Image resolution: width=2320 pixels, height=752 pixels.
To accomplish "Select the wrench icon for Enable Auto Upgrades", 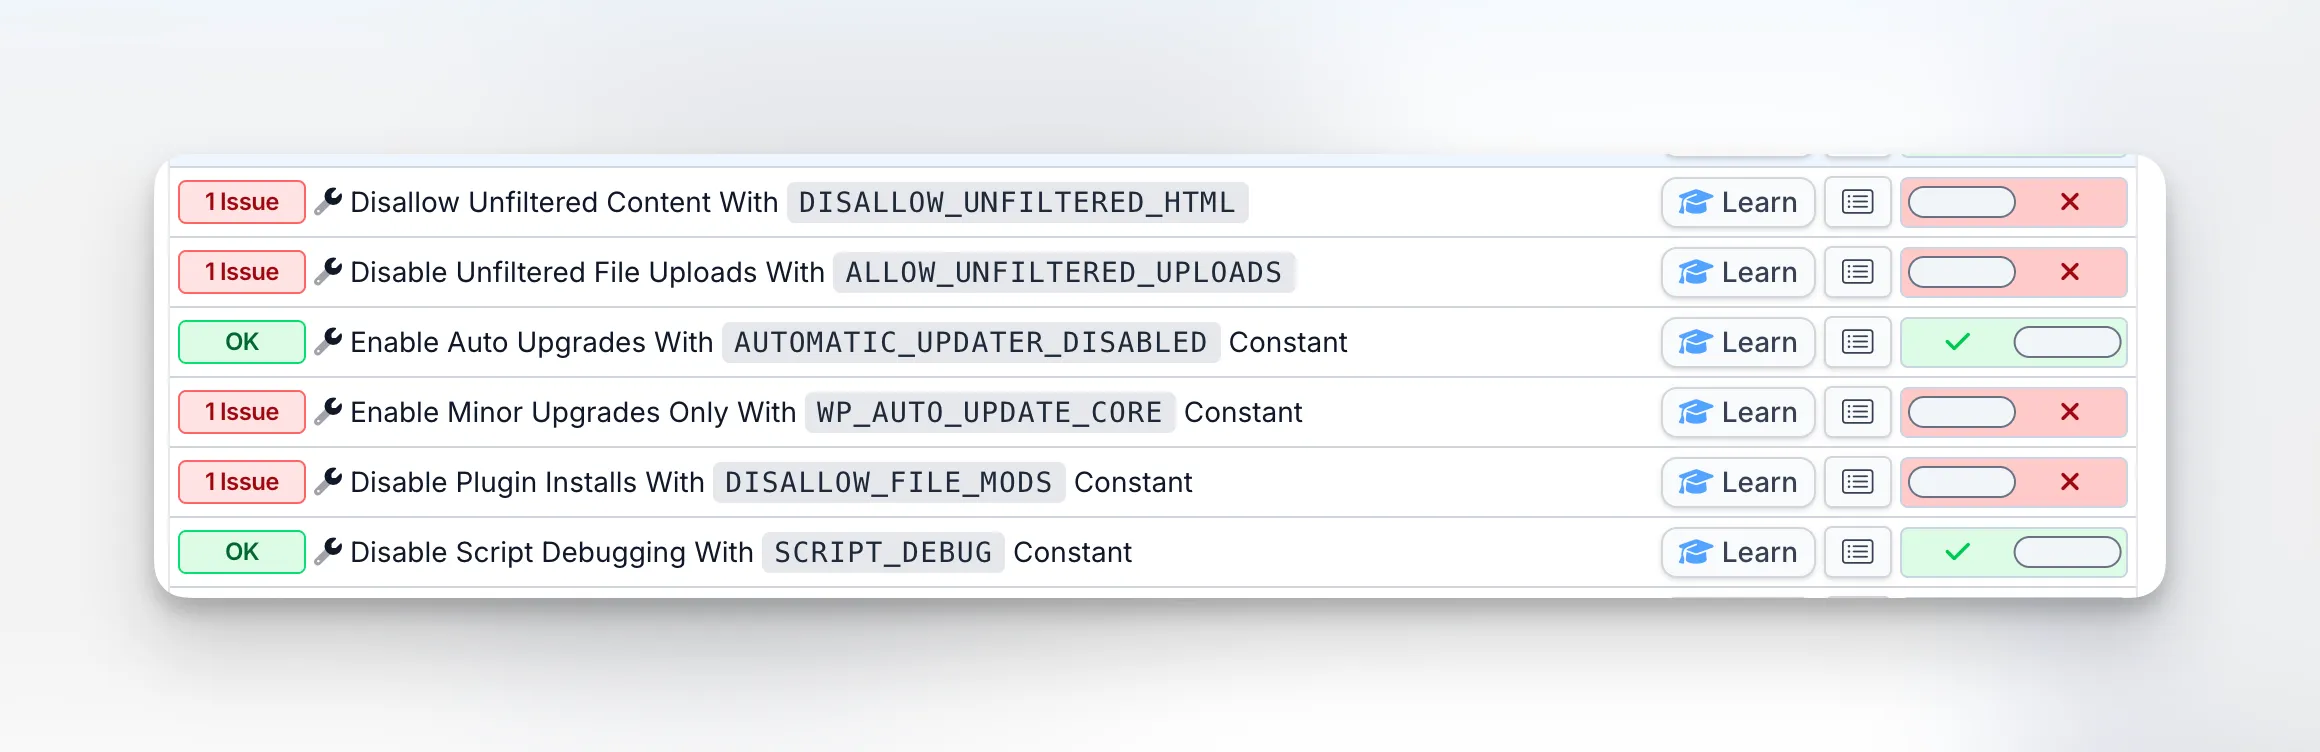I will pyautogui.click(x=330, y=342).
